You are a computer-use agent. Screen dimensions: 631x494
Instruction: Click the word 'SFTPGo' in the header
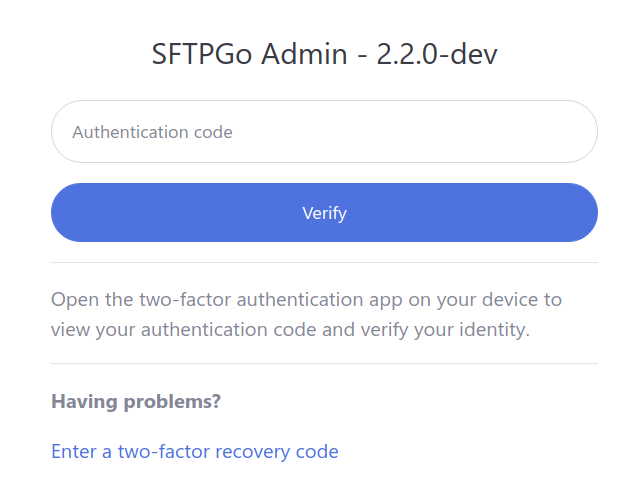203,54
